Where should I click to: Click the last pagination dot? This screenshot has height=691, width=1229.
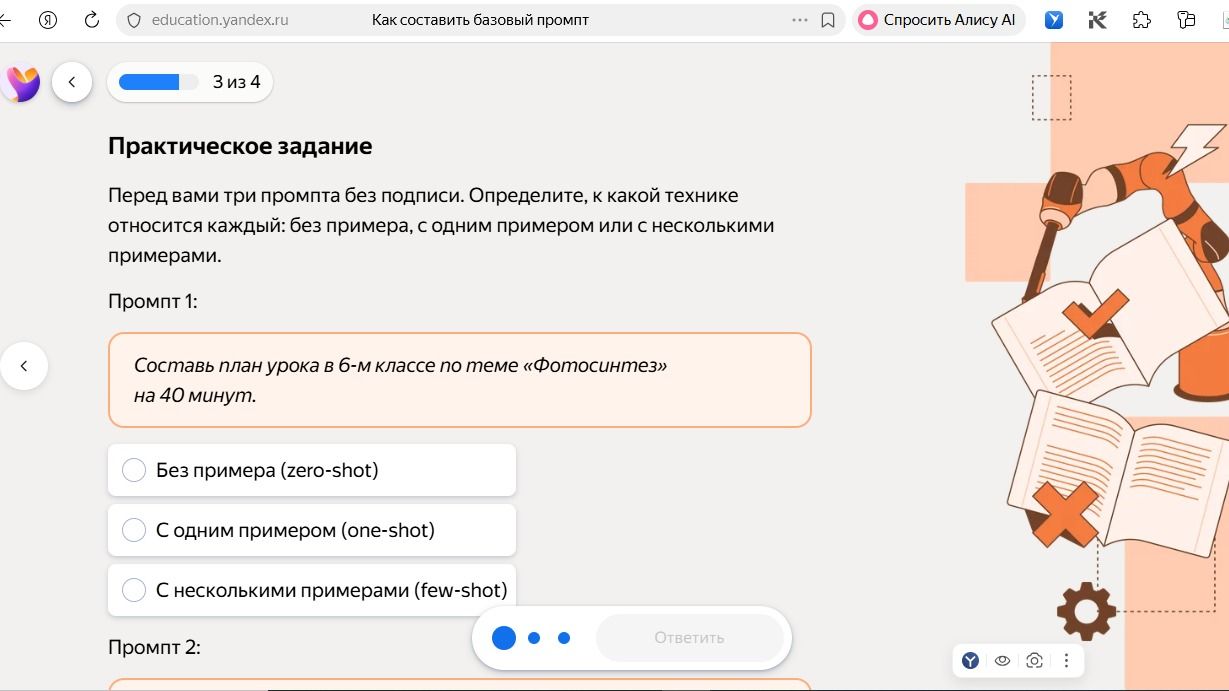click(x=564, y=638)
